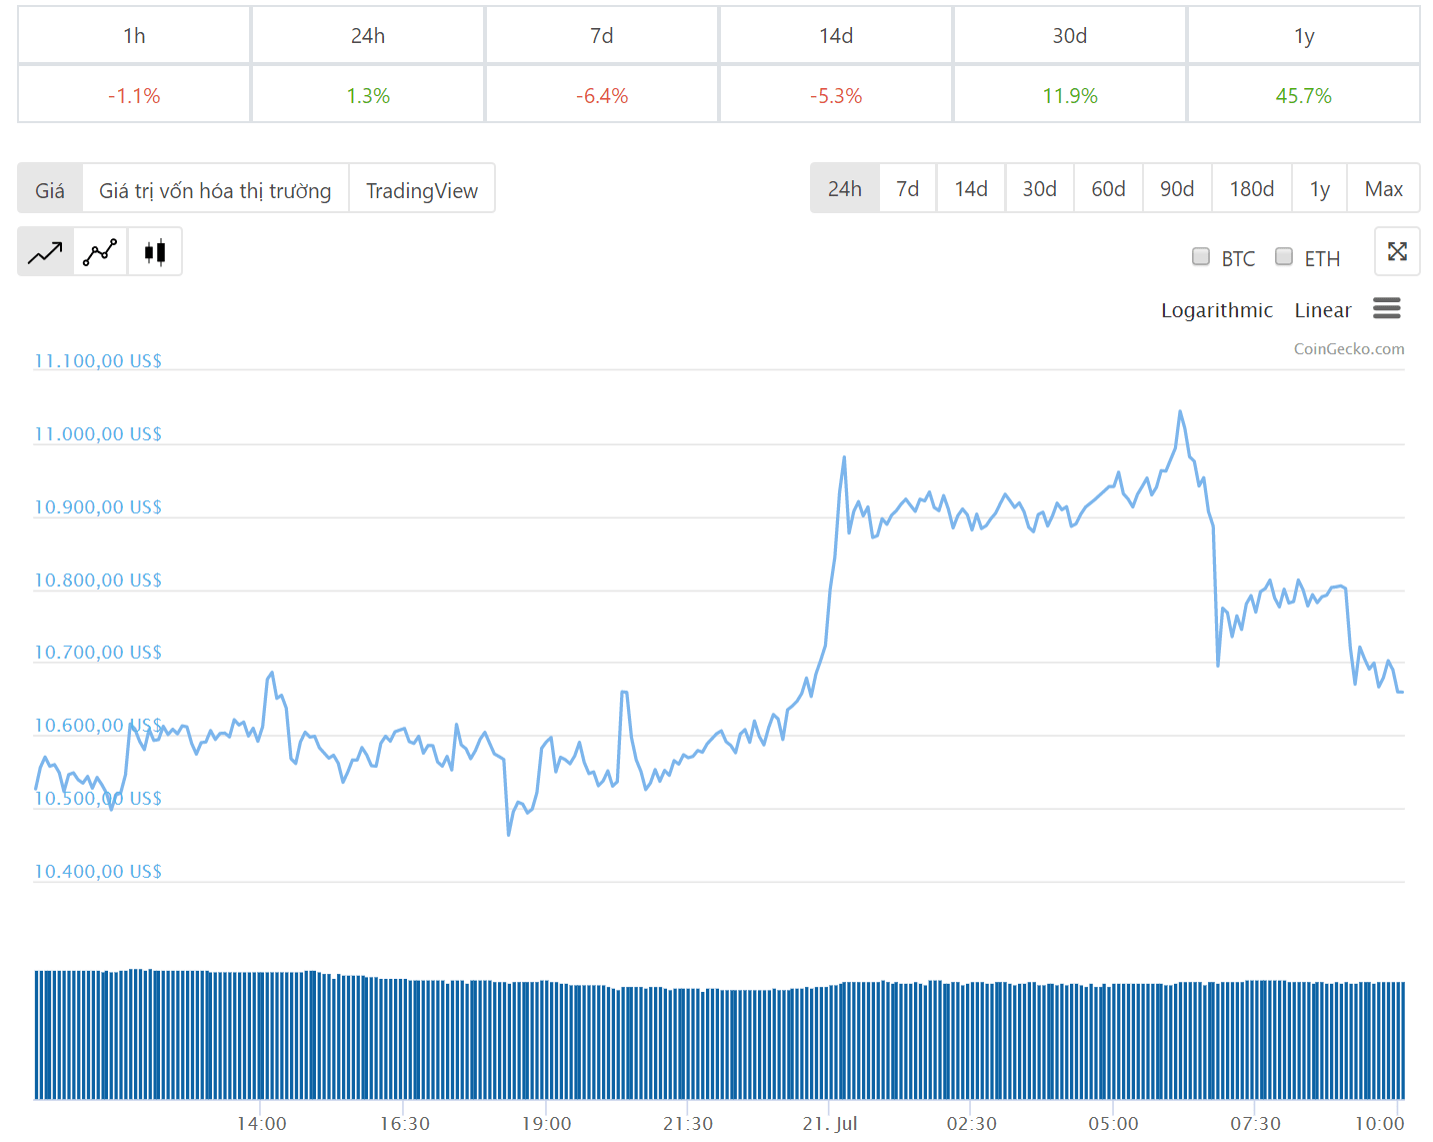Viewport: 1433px width, 1142px height.
Task: Enable the BTC comparison checkbox
Action: [x=1201, y=256]
